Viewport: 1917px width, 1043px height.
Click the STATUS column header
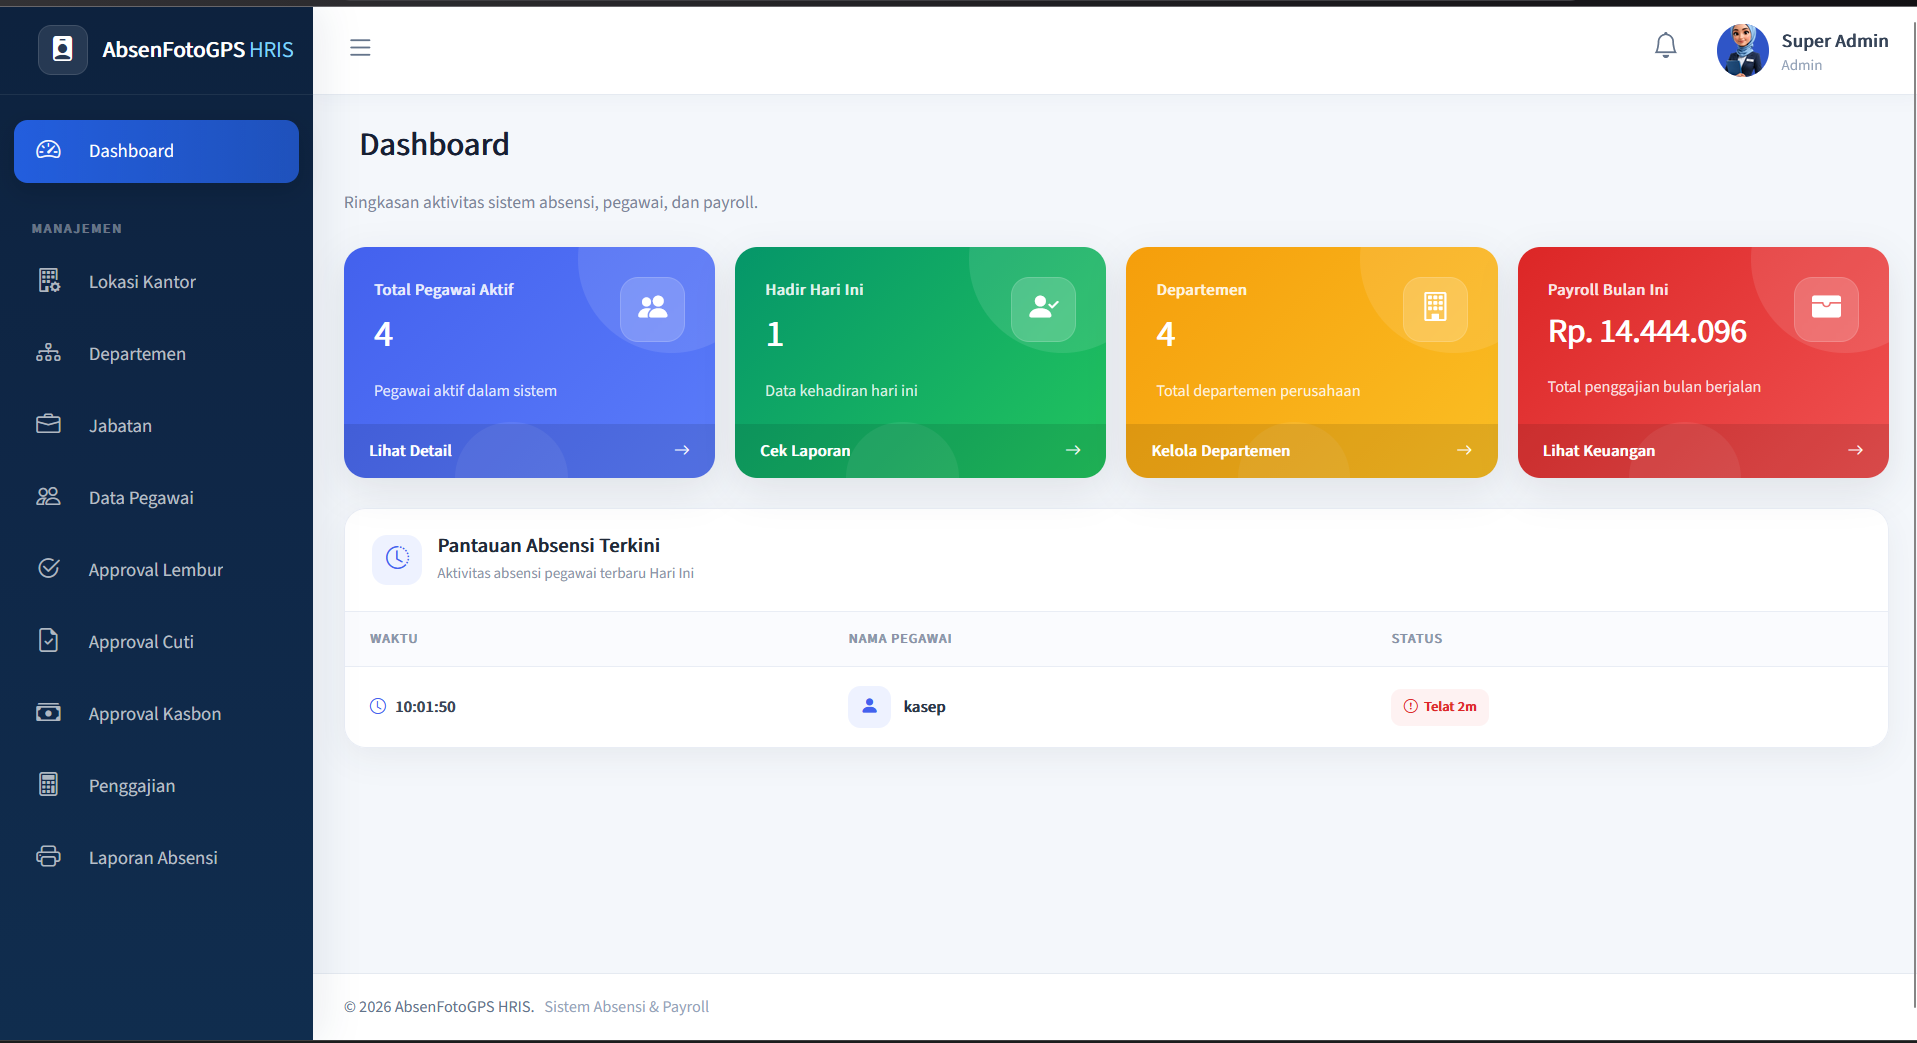coord(1417,638)
